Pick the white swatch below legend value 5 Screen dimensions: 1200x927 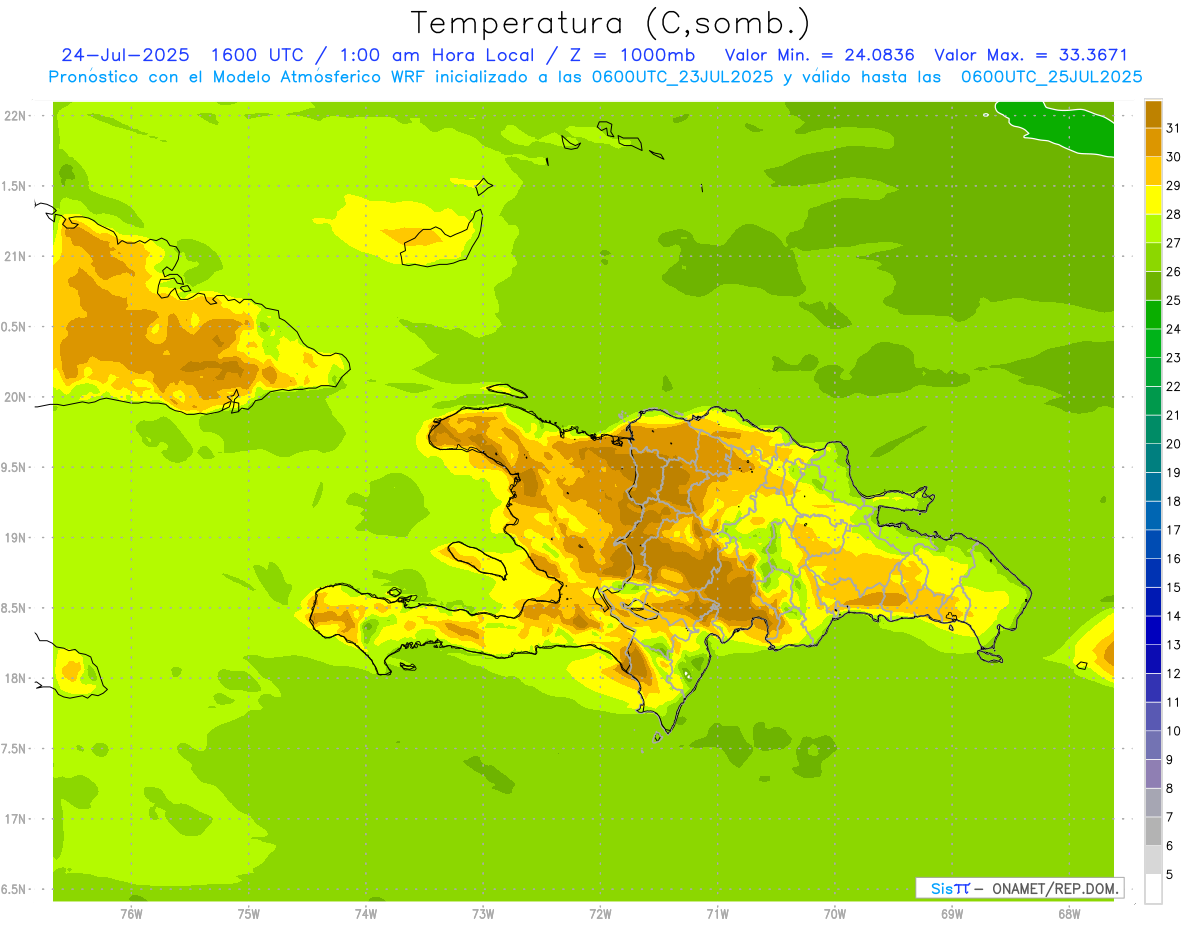(x=1153, y=889)
